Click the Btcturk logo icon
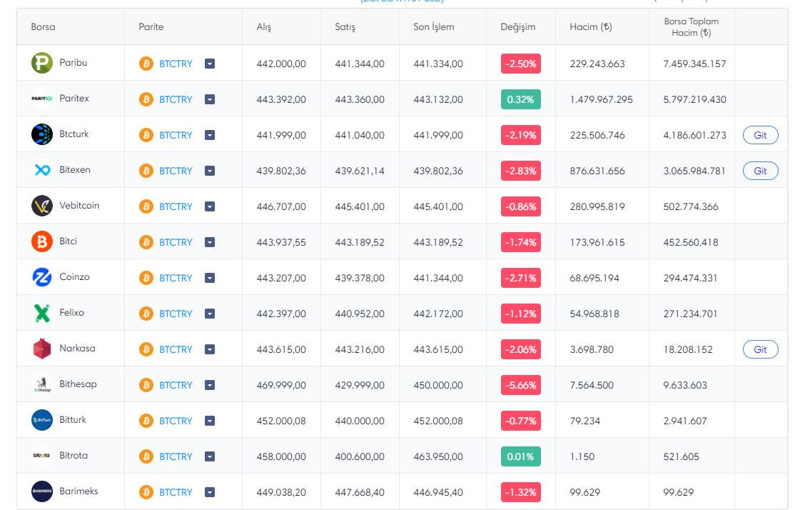The width and height of the screenshot is (800, 510). [x=42, y=135]
